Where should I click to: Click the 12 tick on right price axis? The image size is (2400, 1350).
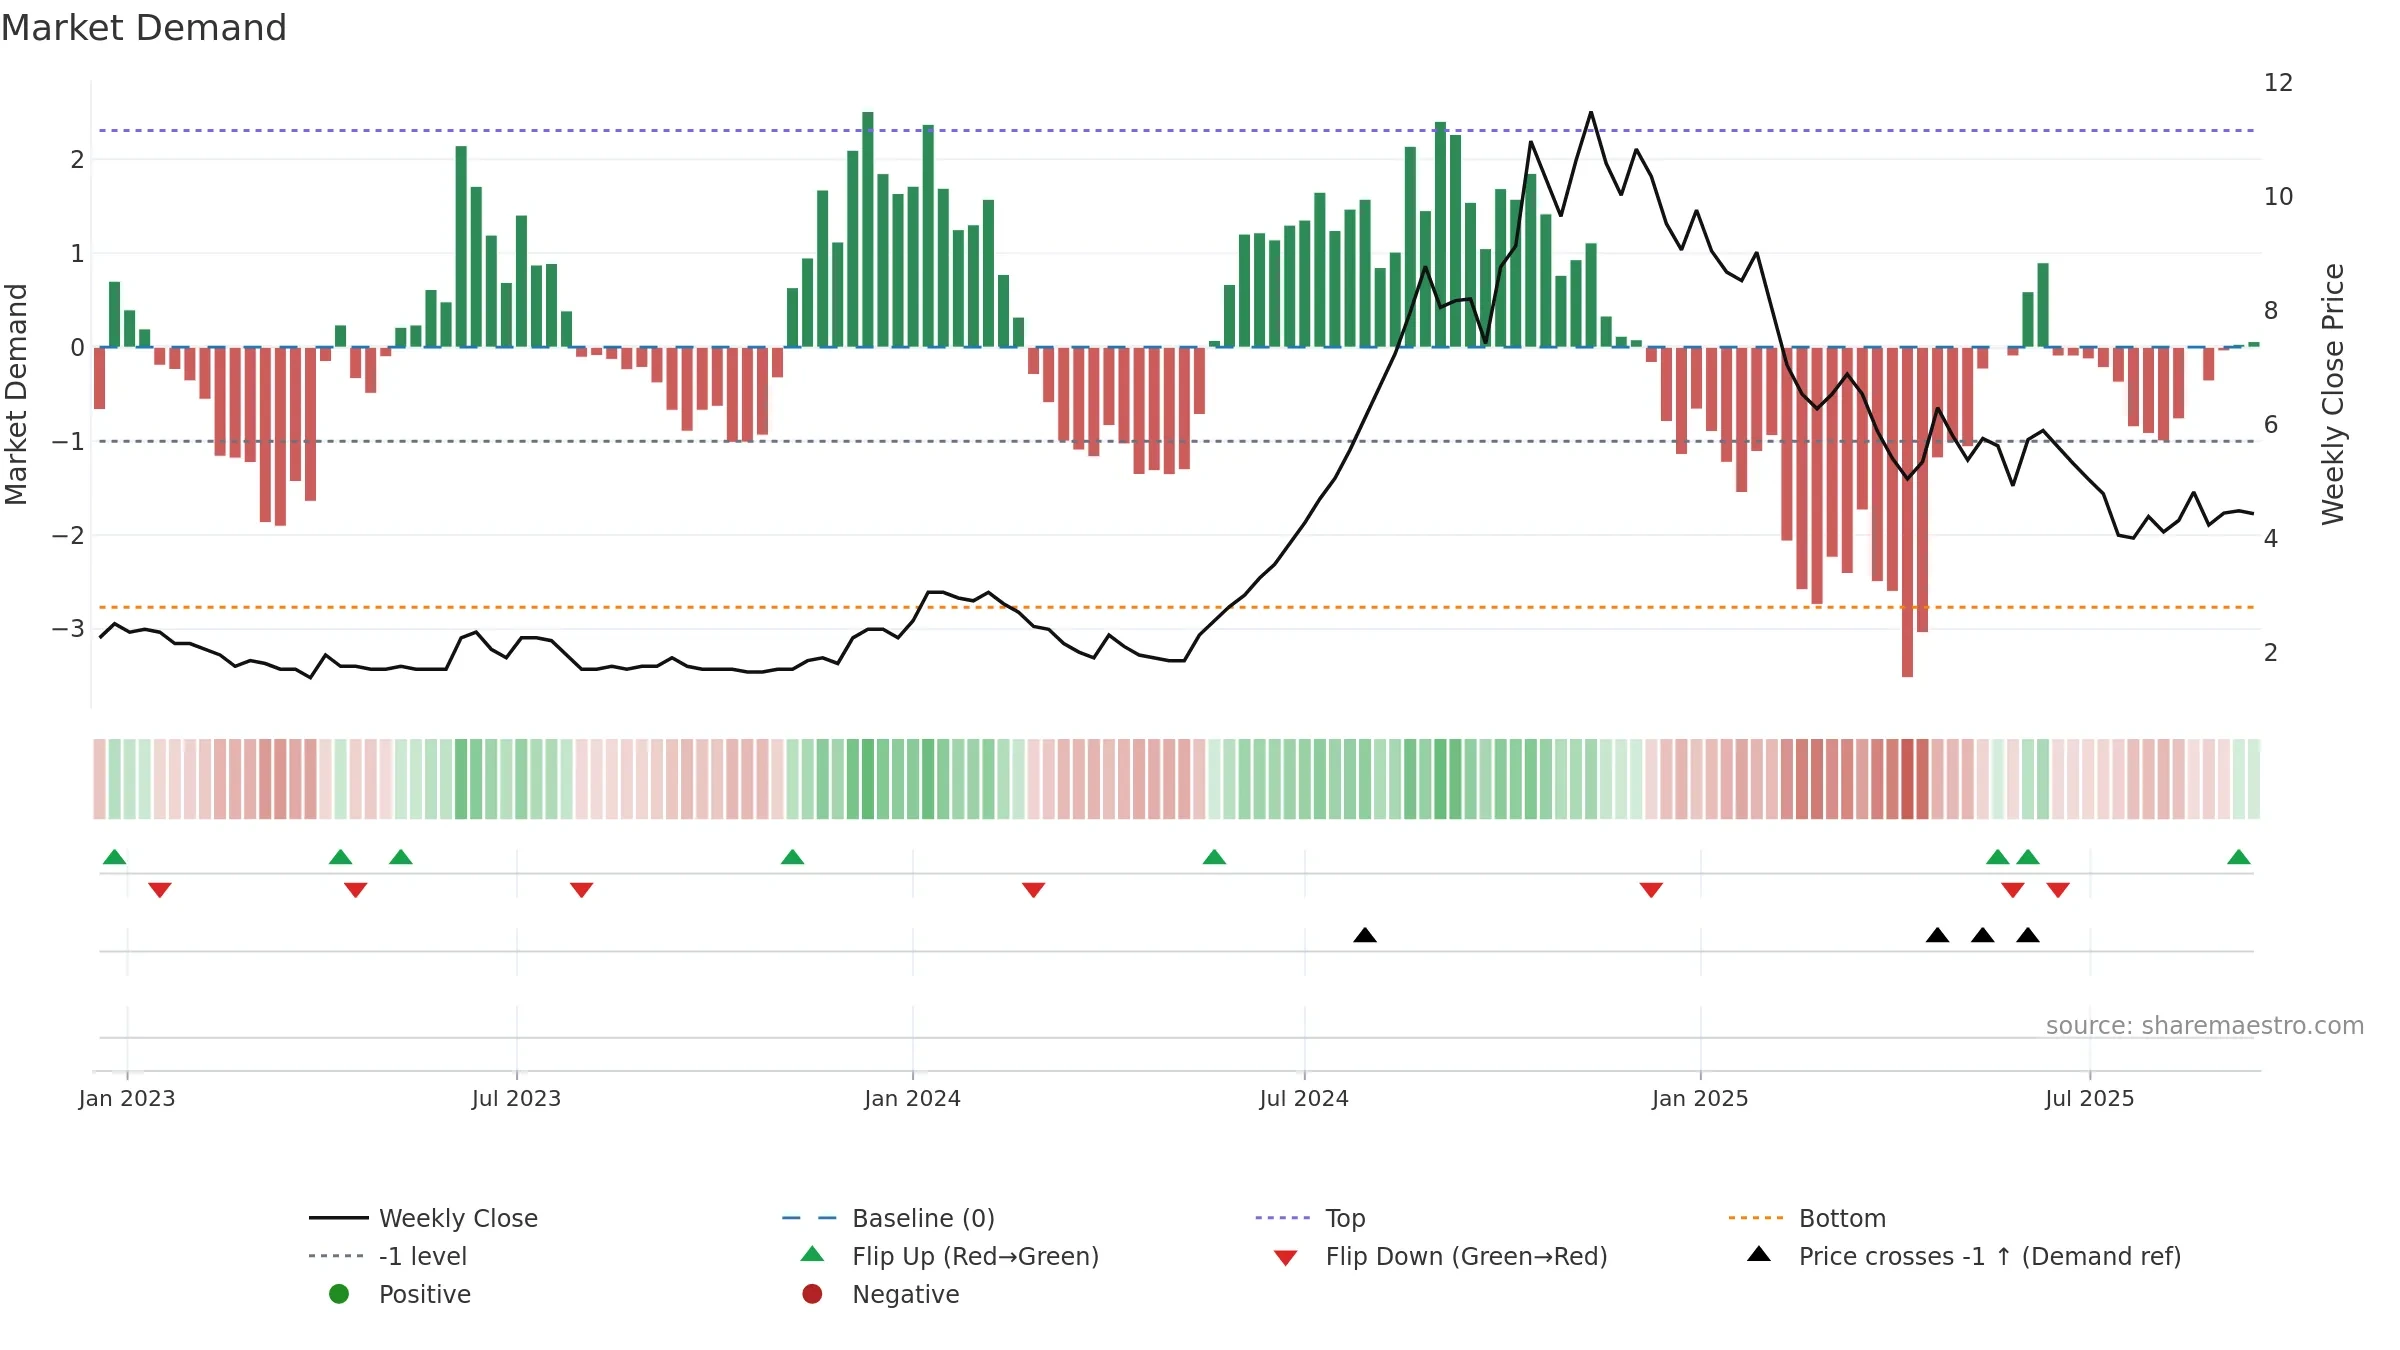tap(2278, 82)
